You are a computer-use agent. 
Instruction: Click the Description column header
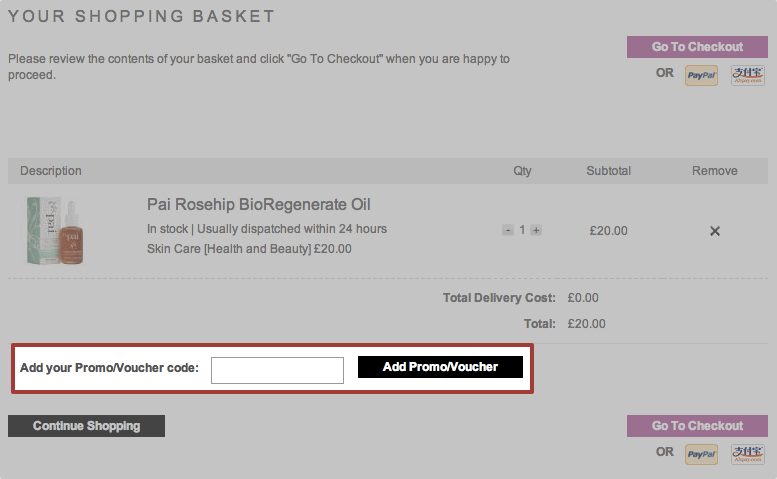coord(51,171)
